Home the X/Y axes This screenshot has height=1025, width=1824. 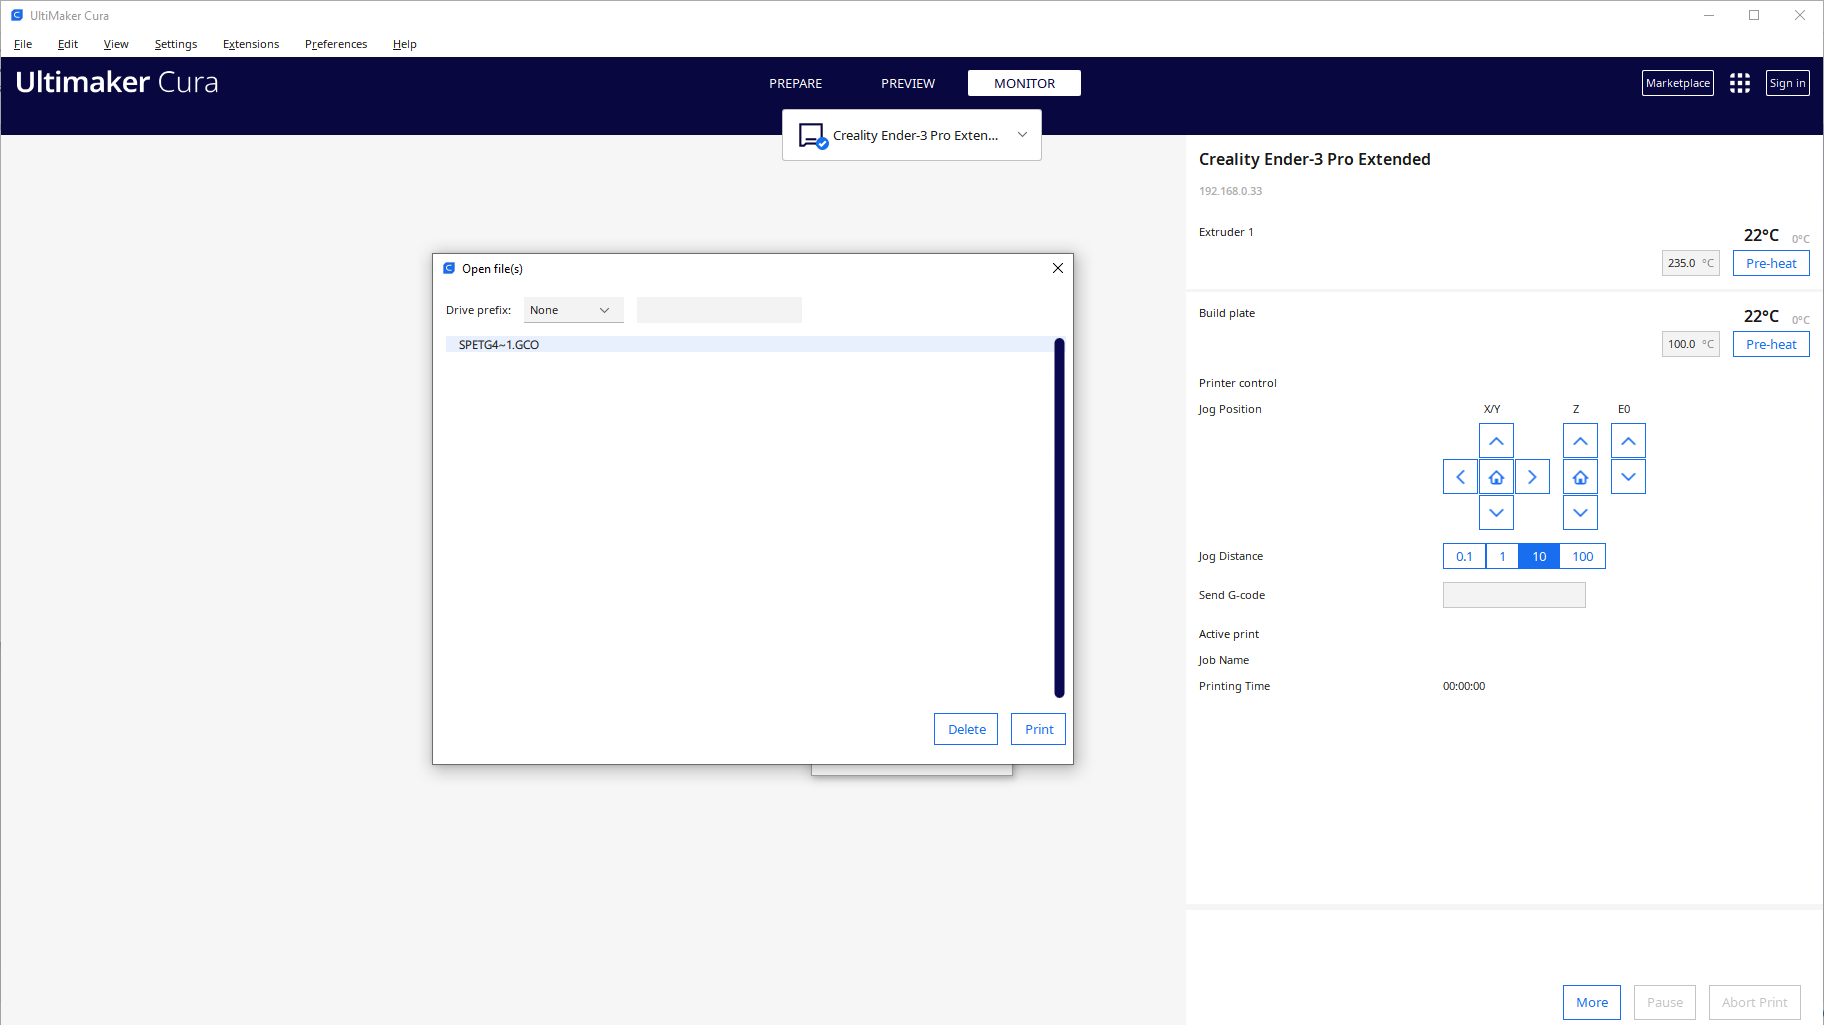pyautogui.click(x=1496, y=477)
